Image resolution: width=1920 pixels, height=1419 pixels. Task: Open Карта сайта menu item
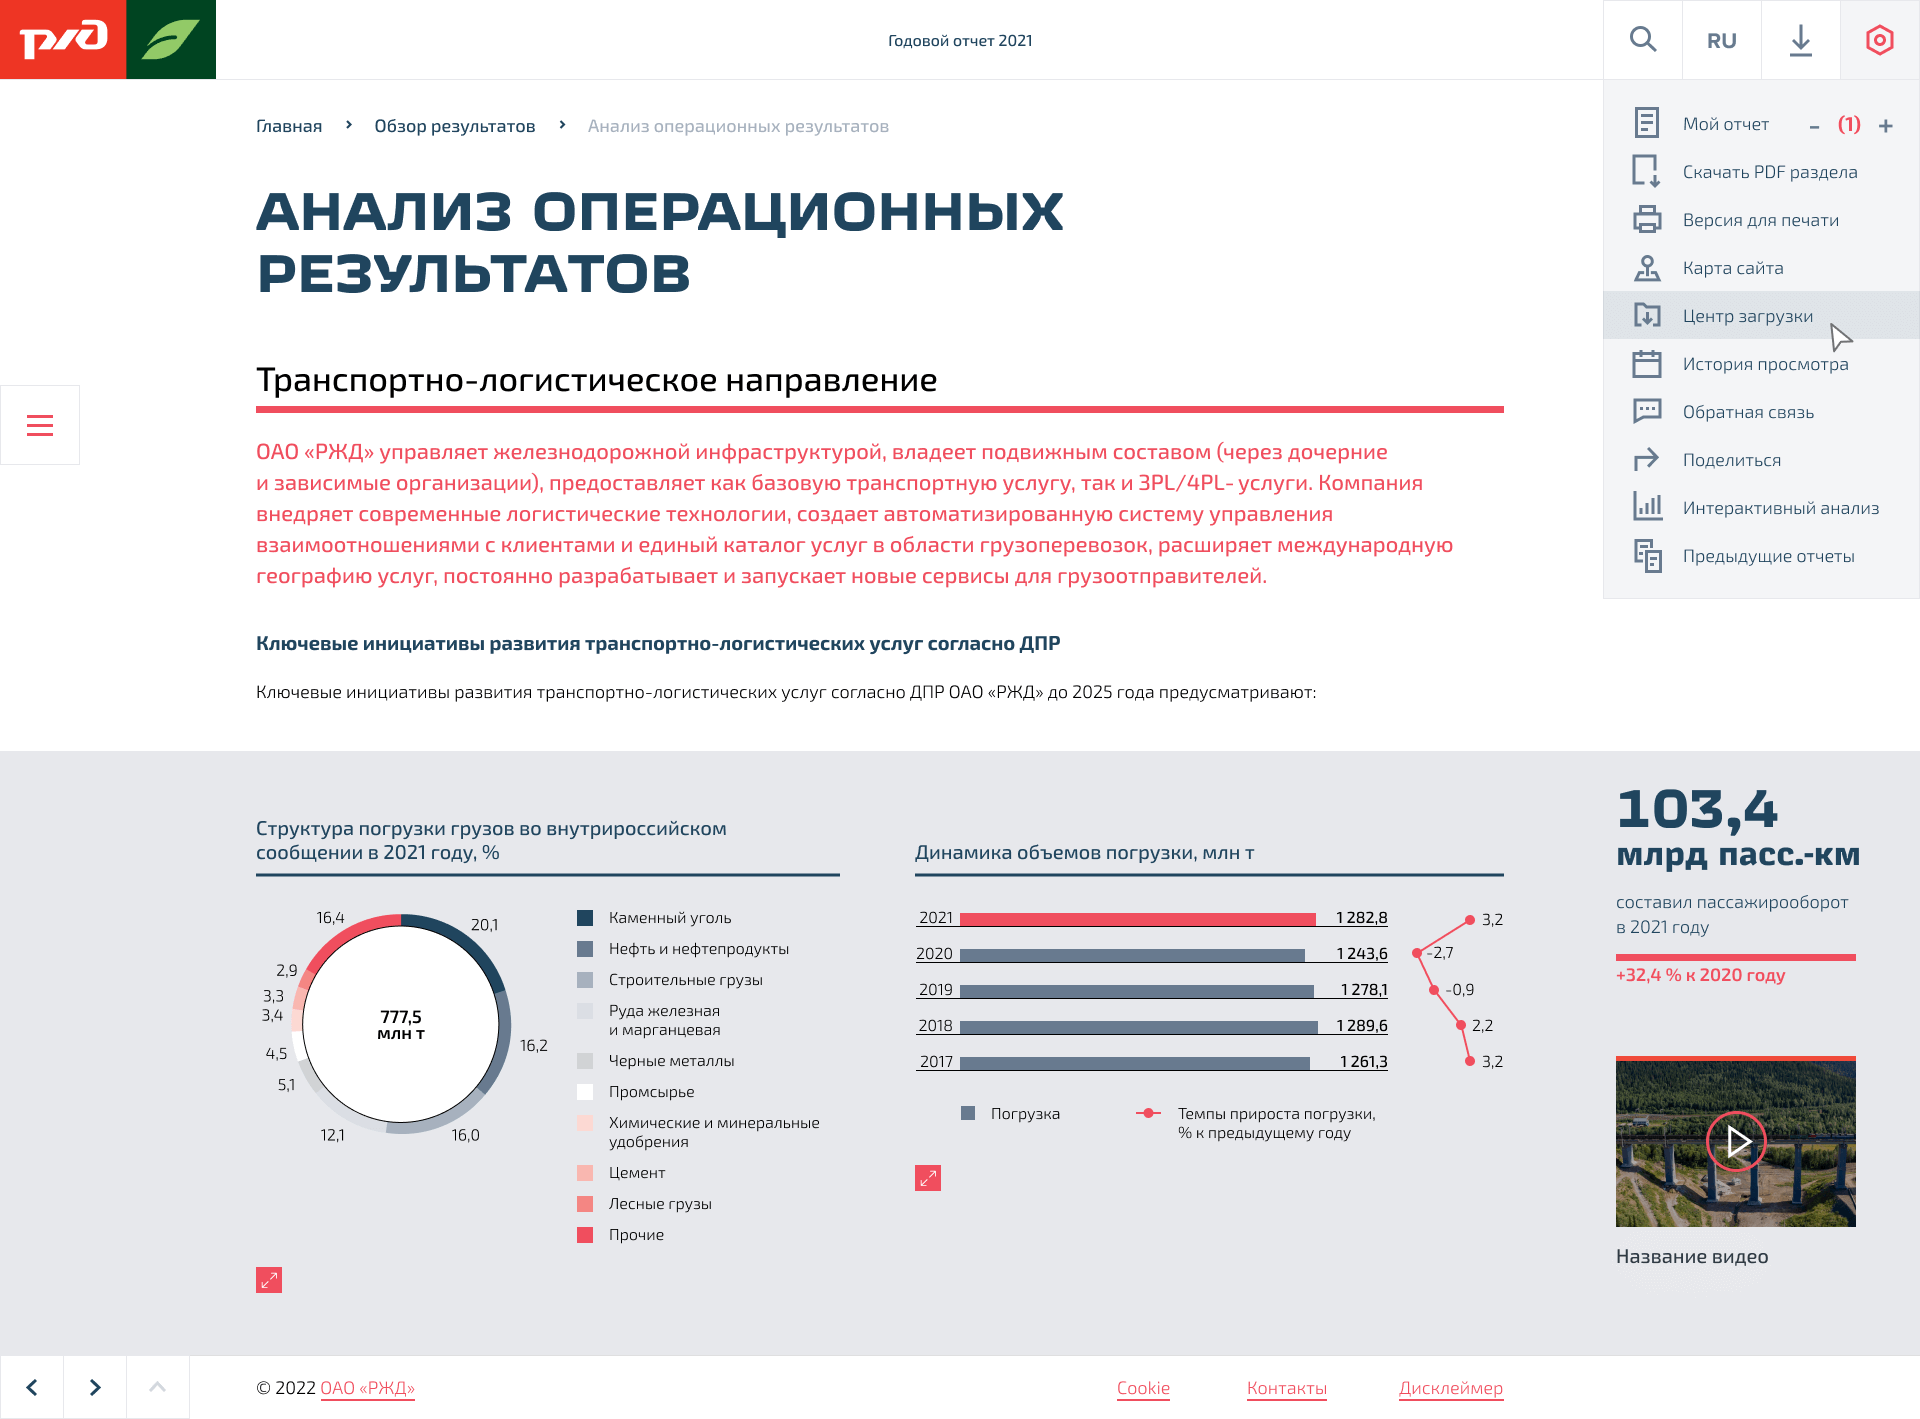pyautogui.click(x=1761, y=268)
